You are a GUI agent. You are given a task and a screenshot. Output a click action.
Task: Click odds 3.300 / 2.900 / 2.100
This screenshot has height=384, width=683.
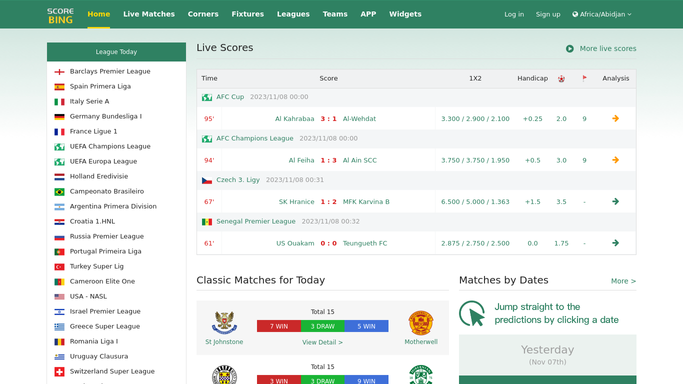[x=475, y=119]
